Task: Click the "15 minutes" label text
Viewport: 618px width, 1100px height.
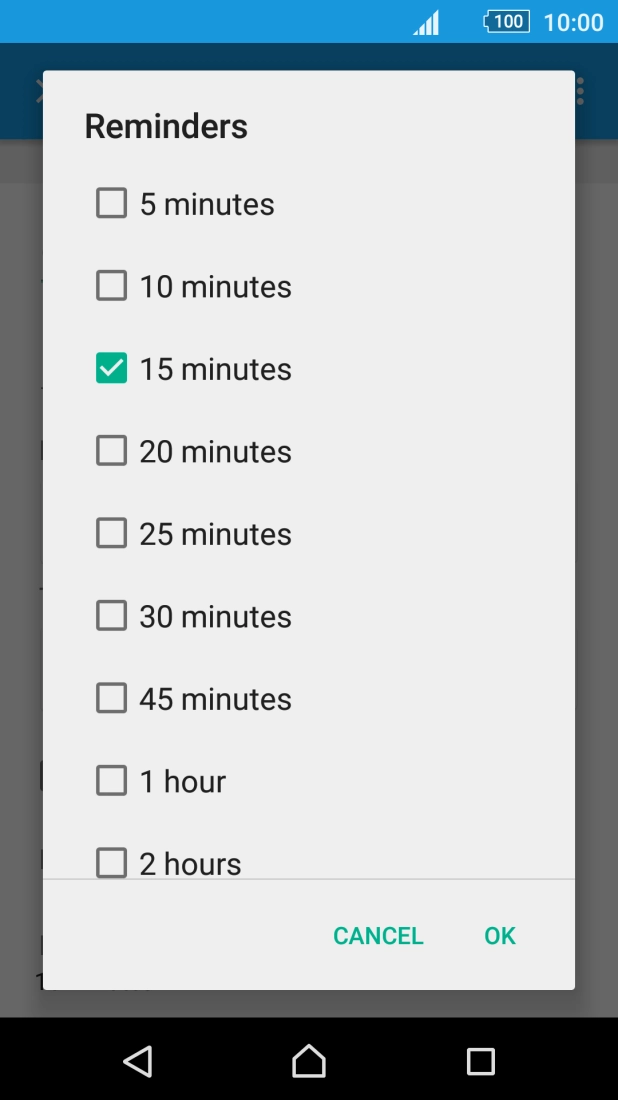Action: [x=215, y=369]
